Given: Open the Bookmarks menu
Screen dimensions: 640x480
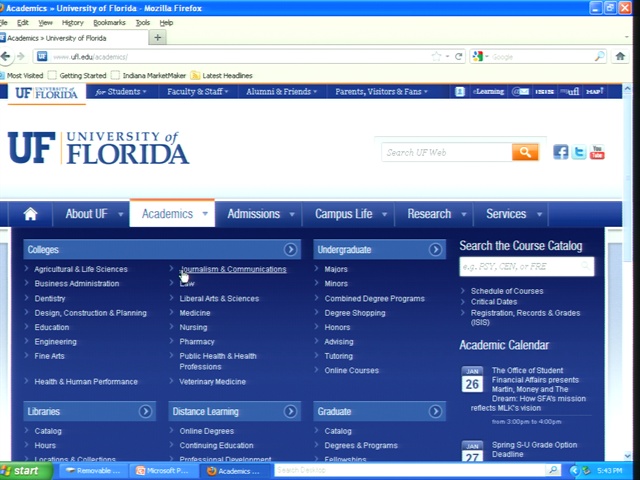Looking at the screenshot, I should (109, 22).
